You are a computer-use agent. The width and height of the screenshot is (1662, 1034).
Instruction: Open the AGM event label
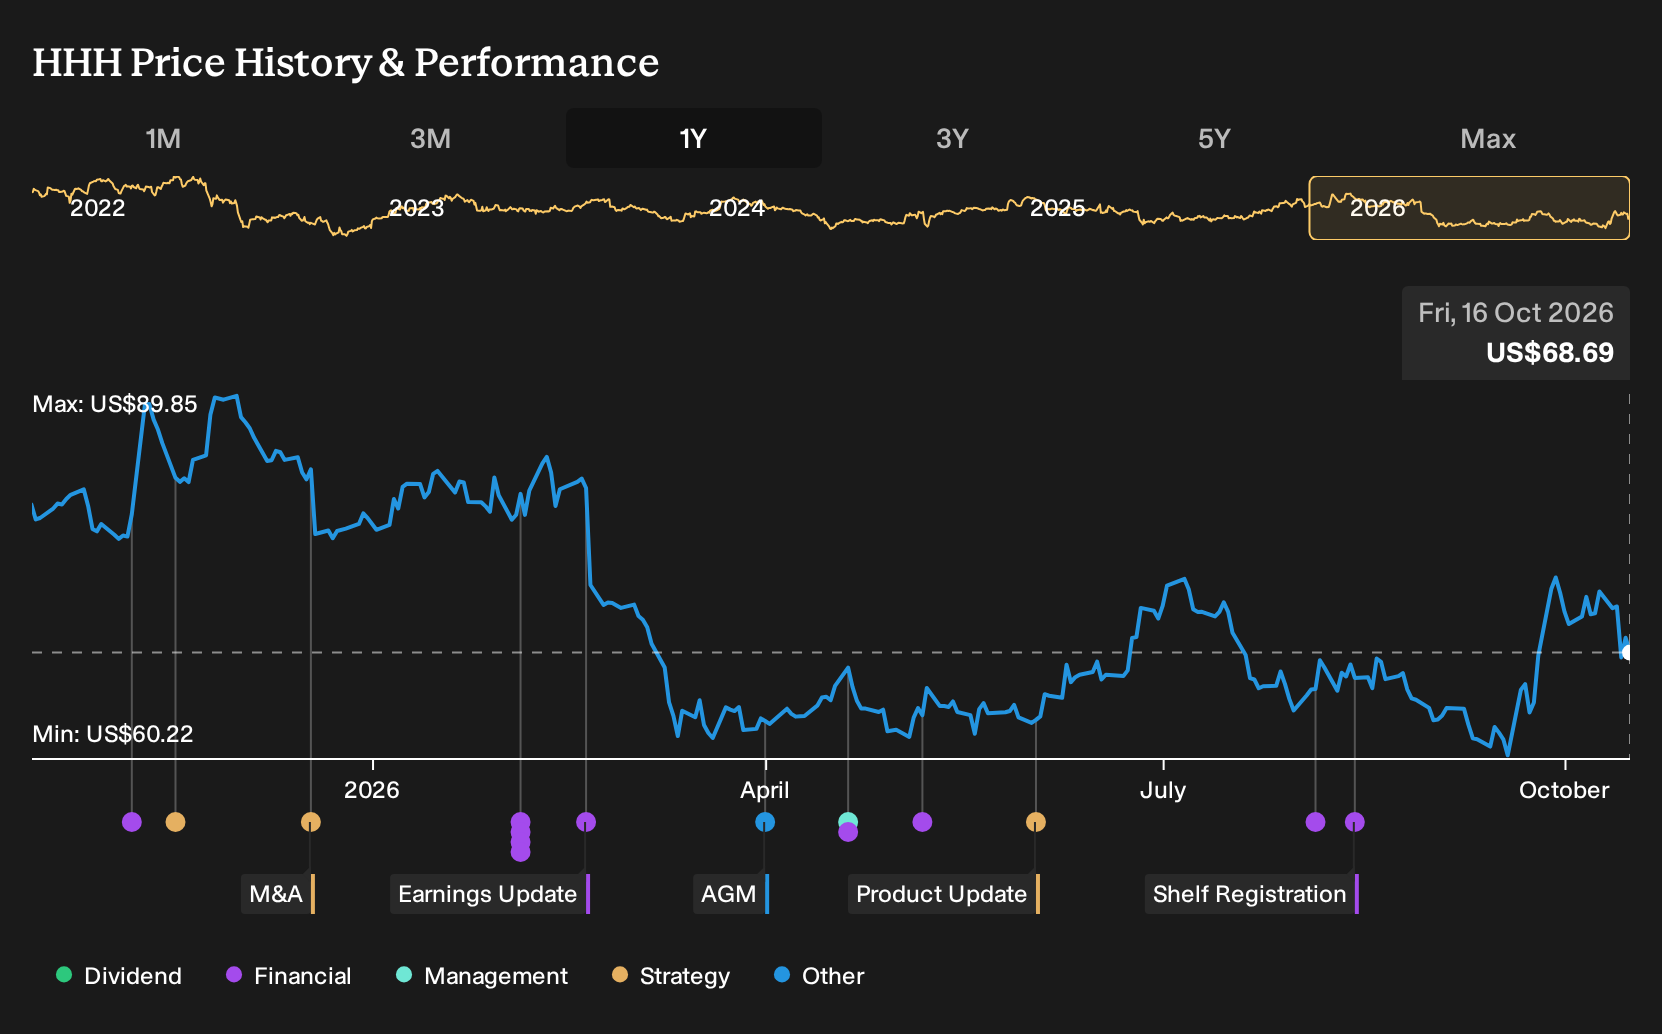click(731, 894)
